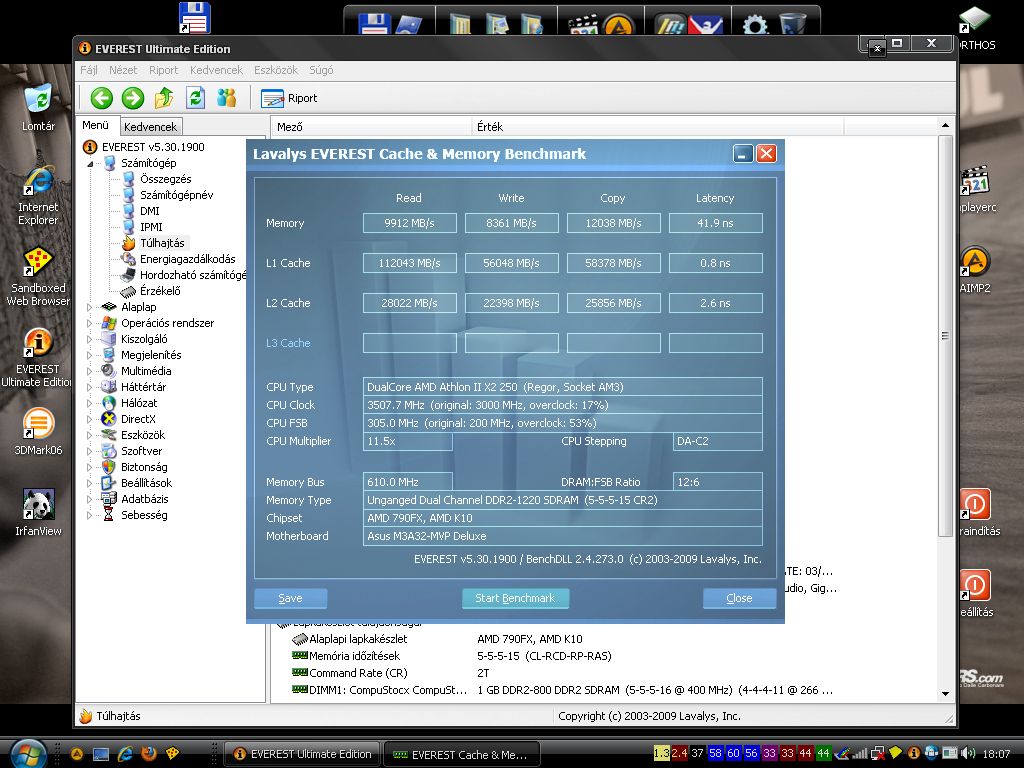Viewport: 1024px width, 768px height.
Task: Expand the Háttértár tree node
Action: 90,387
